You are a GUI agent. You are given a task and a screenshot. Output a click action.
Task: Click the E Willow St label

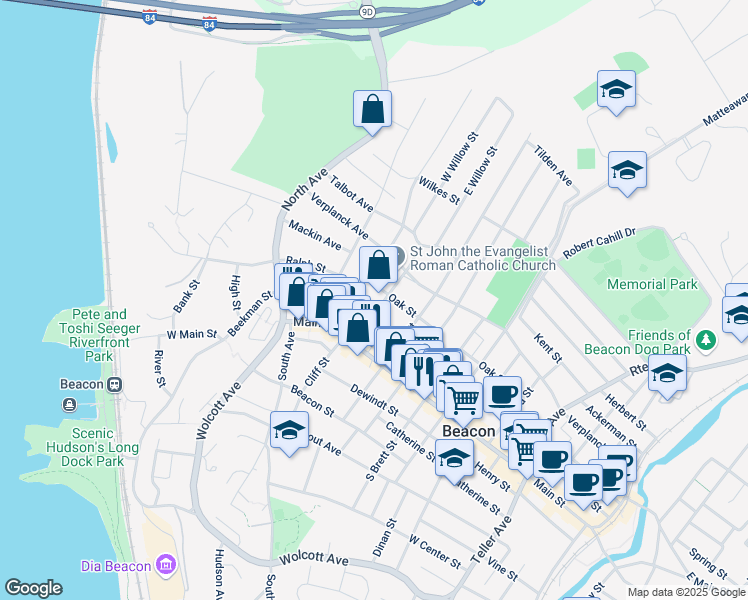click(481, 171)
